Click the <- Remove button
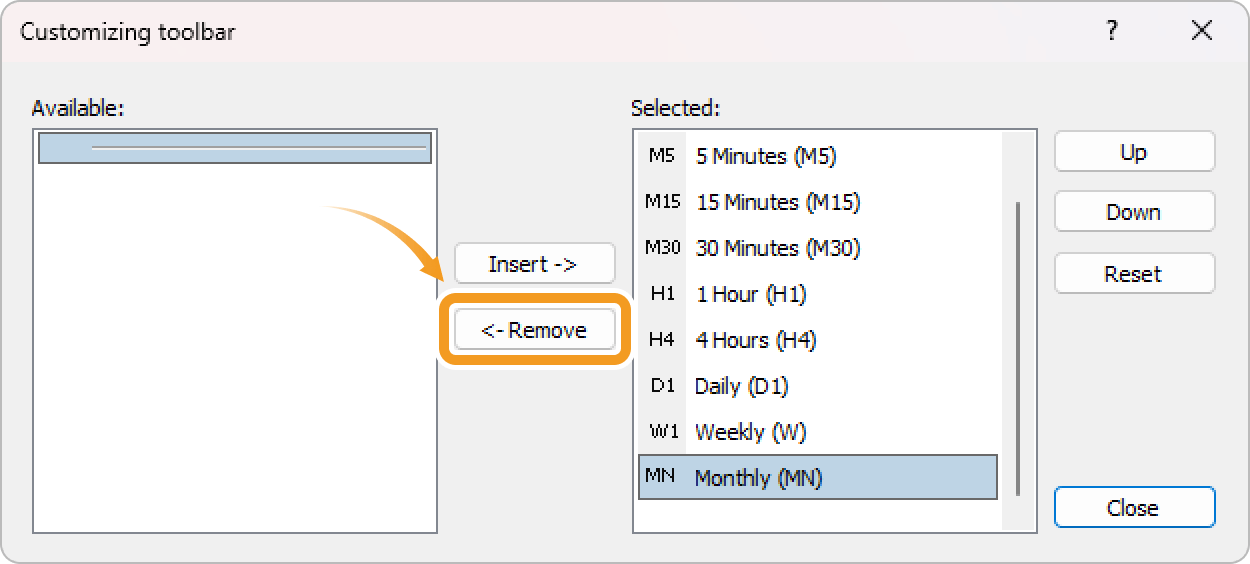This screenshot has height=564, width=1250. point(534,330)
